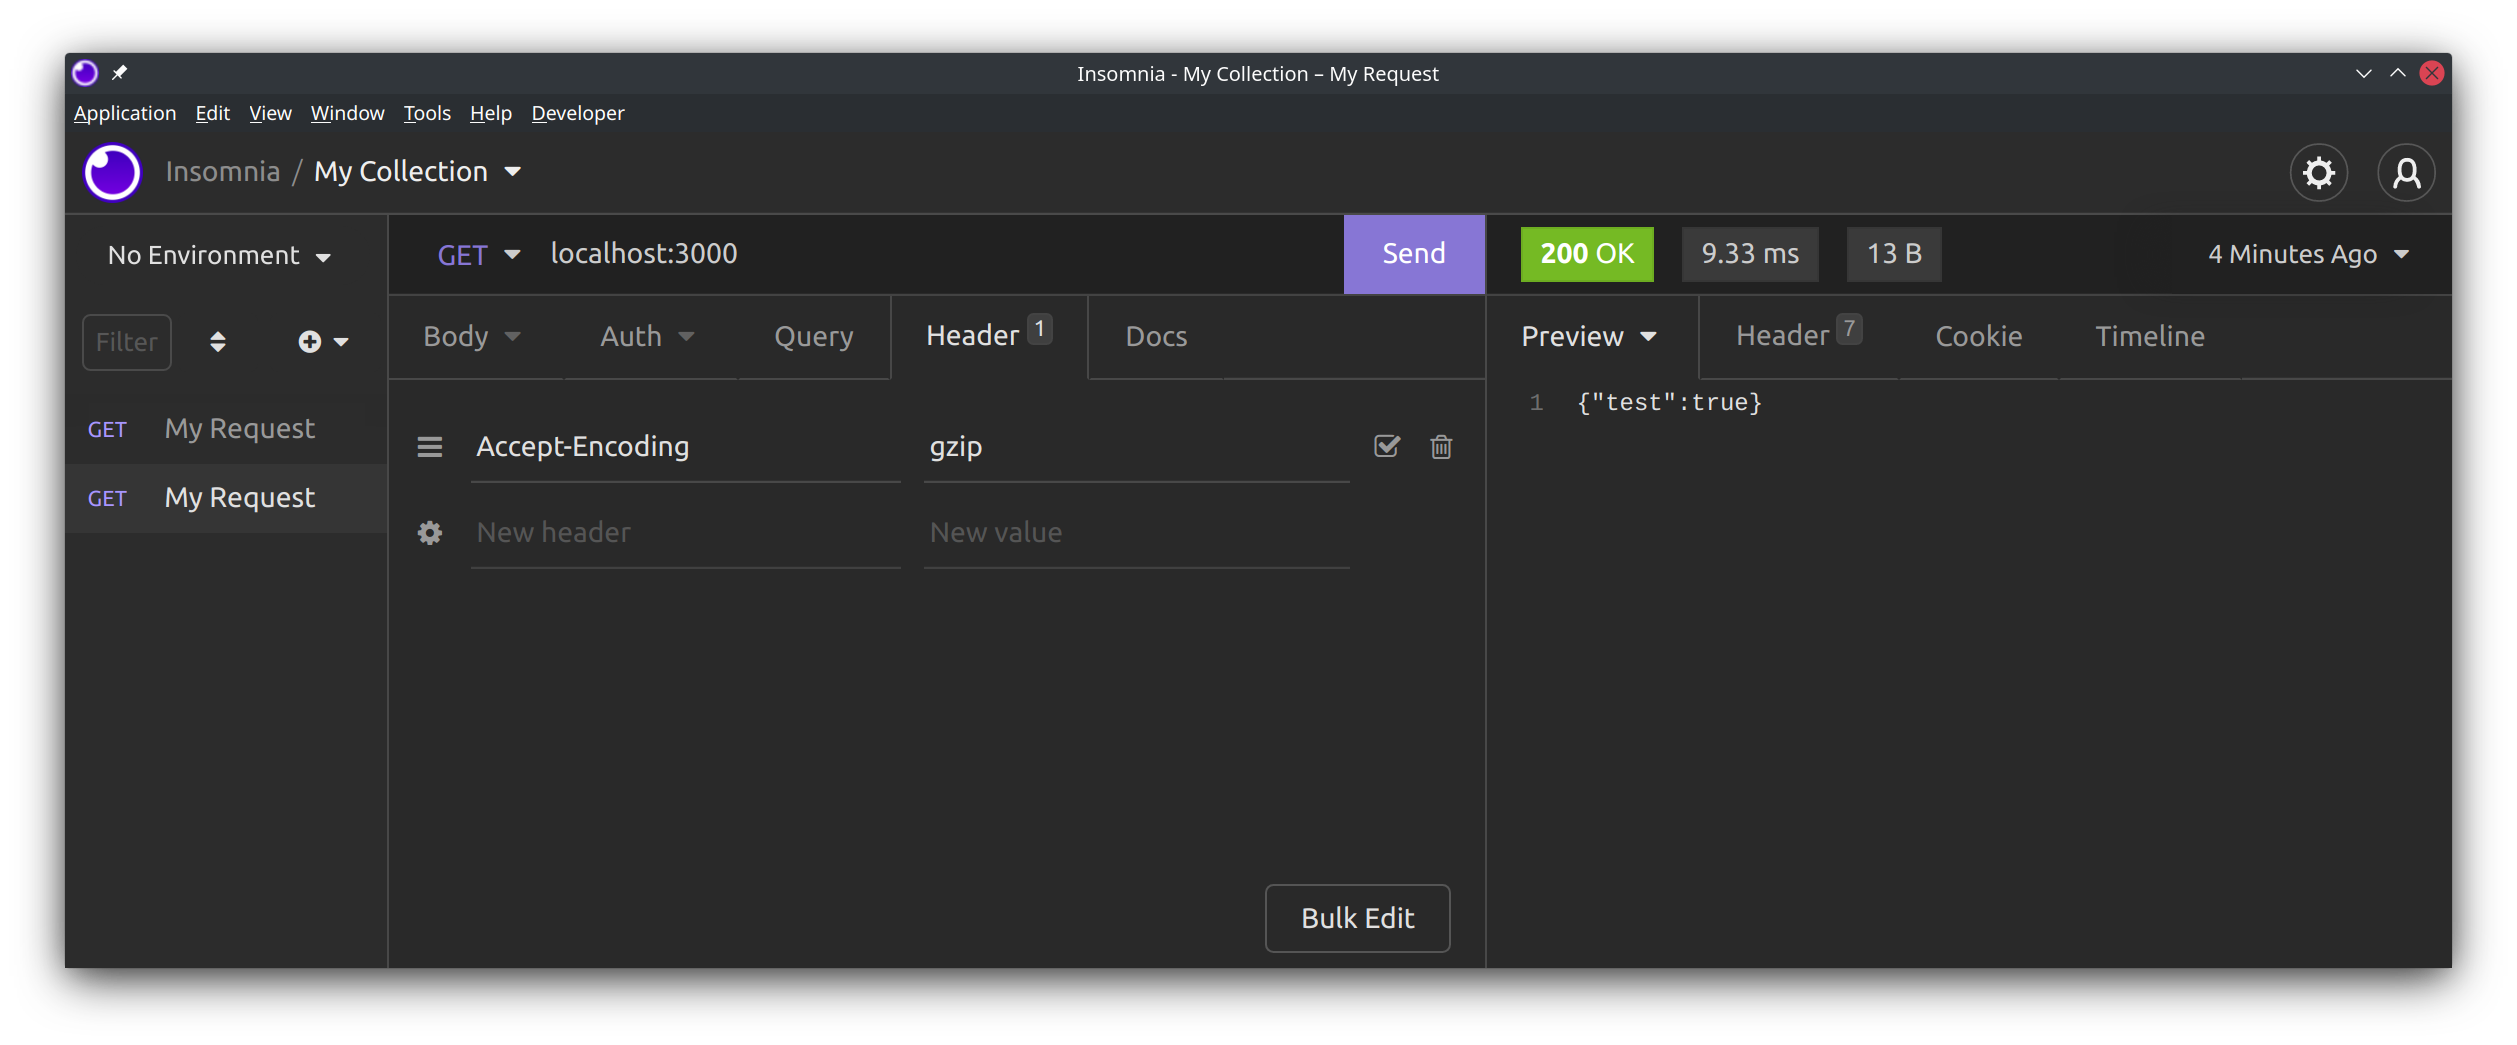Open the Insomnia application settings gear
This screenshot has width=2517, height=1045.
(2319, 172)
